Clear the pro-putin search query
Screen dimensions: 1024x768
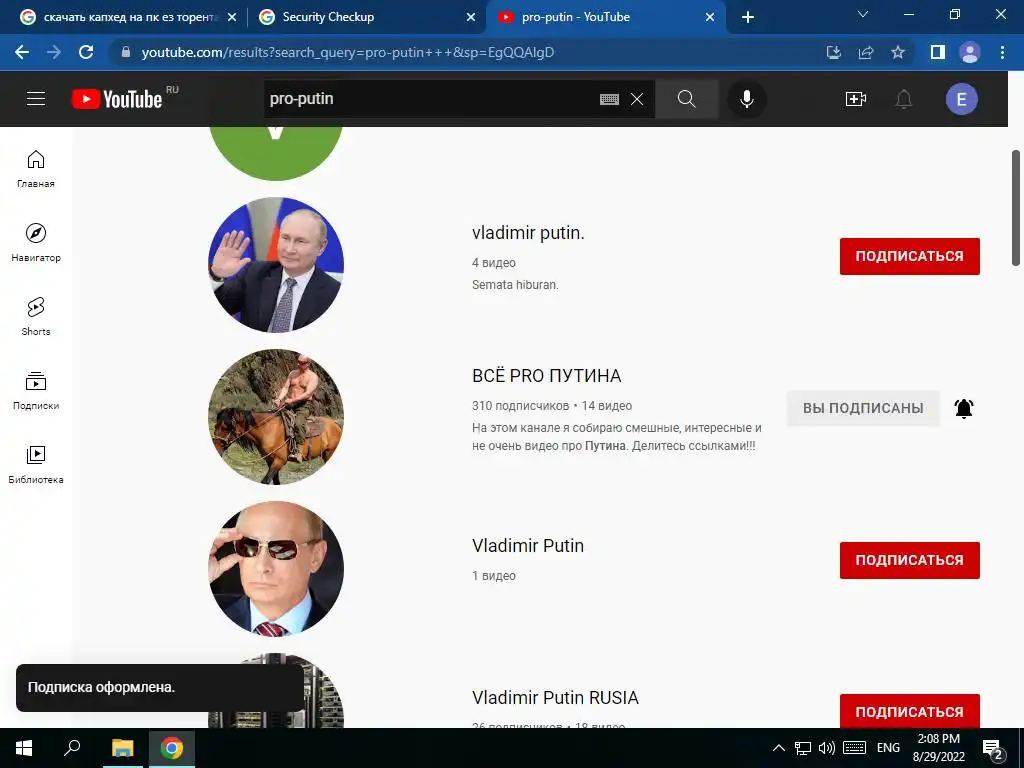click(637, 99)
